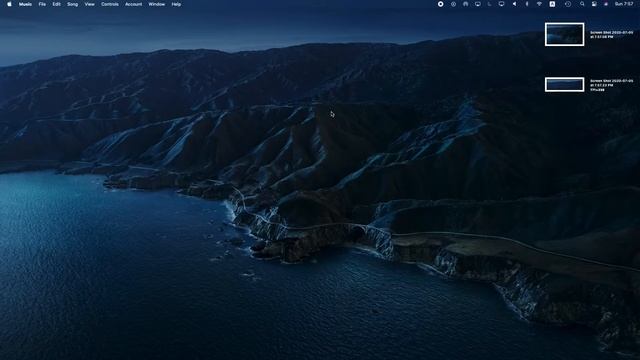Click the crescent moon menu bar icon
This screenshot has width=640, height=360.
click(x=489, y=4)
